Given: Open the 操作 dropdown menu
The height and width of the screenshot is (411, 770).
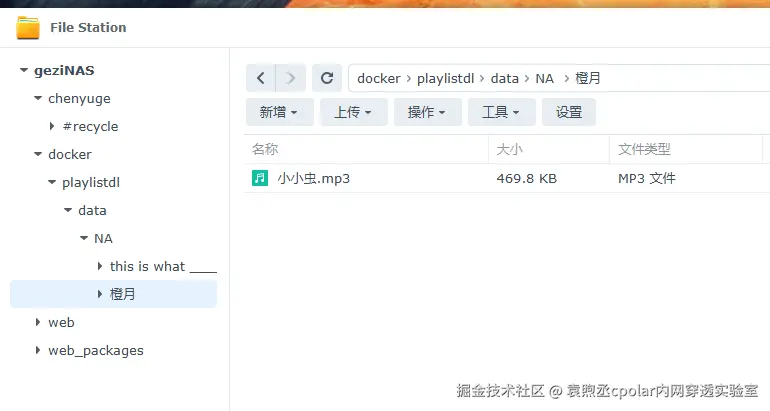Looking at the screenshot, I should (x=427, y=112).
